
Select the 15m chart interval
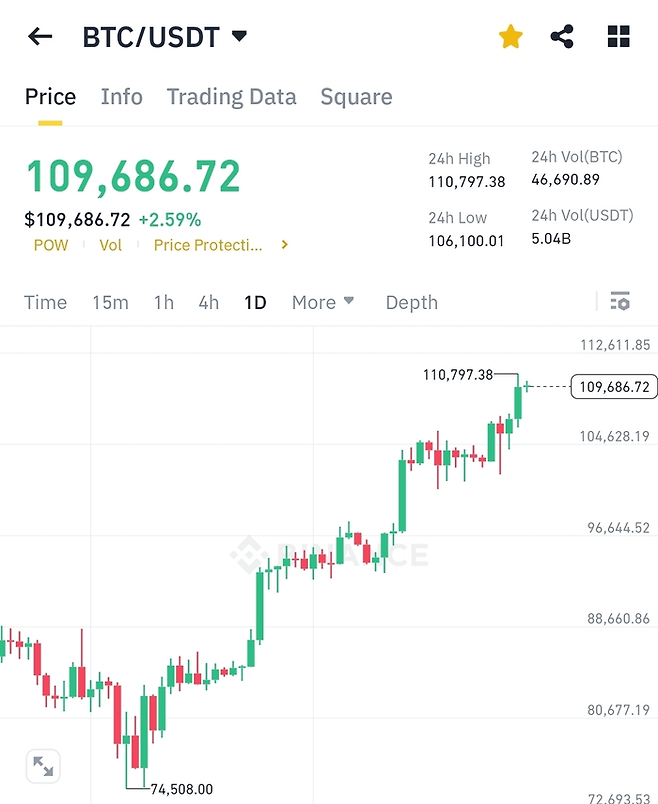pos(110,302)
